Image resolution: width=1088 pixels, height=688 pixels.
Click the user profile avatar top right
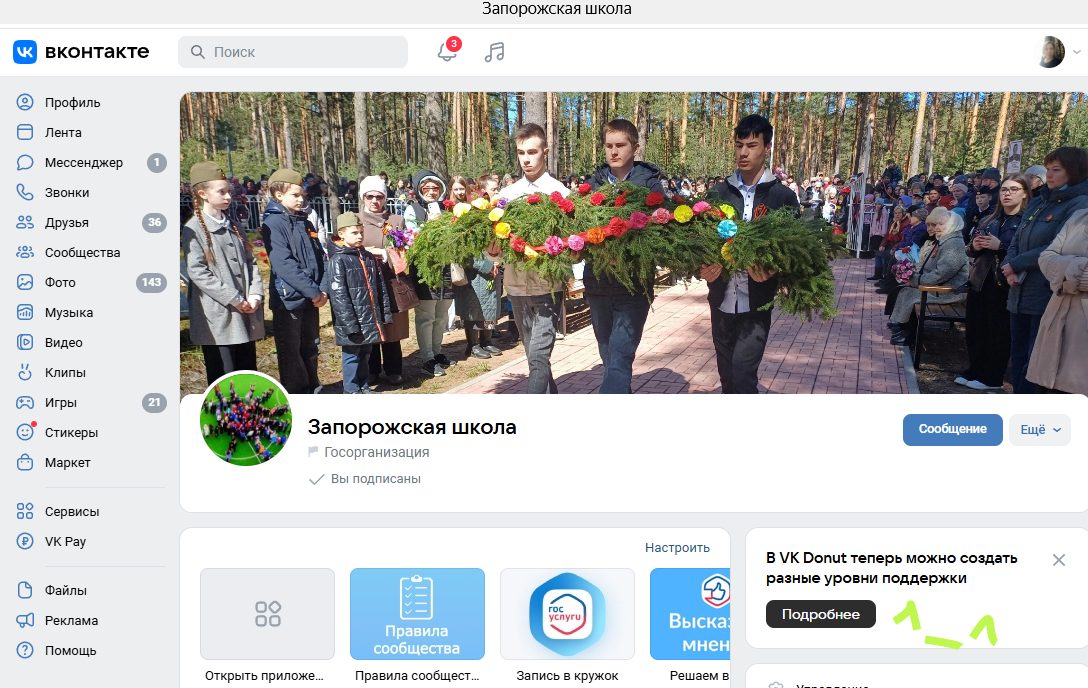[x=1051, y=52]
